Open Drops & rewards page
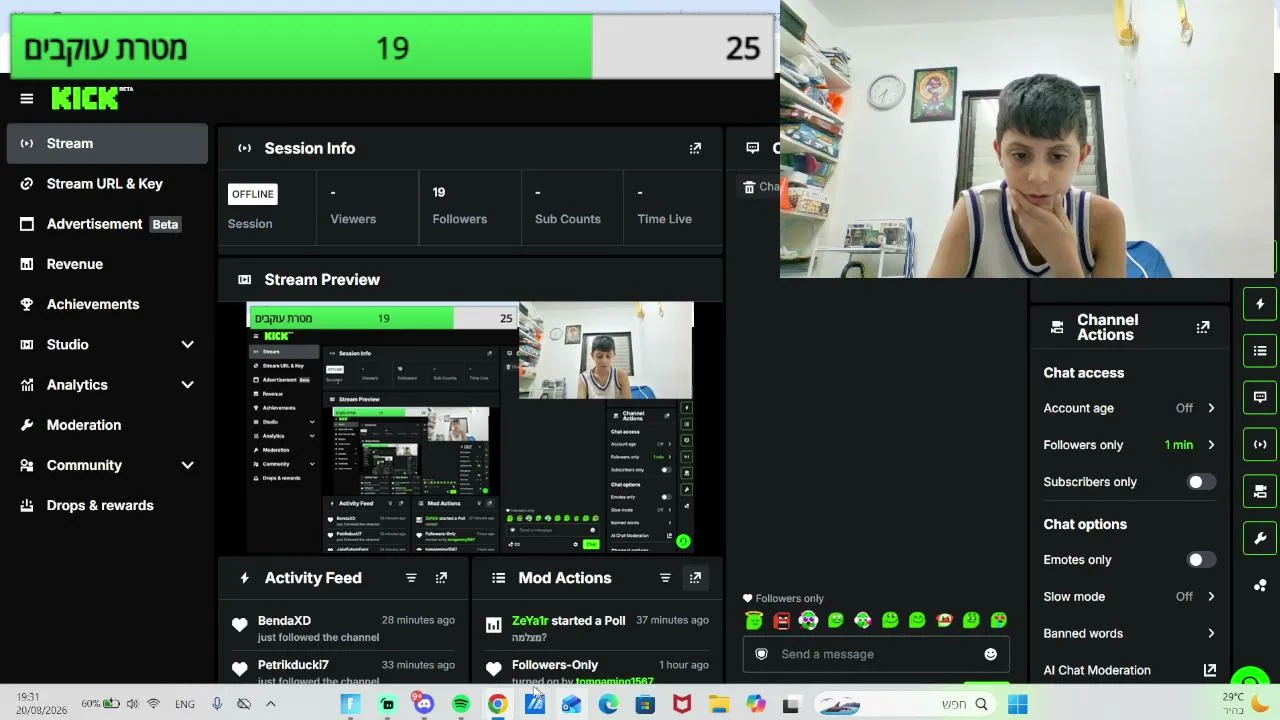 (x=107, y=505)
